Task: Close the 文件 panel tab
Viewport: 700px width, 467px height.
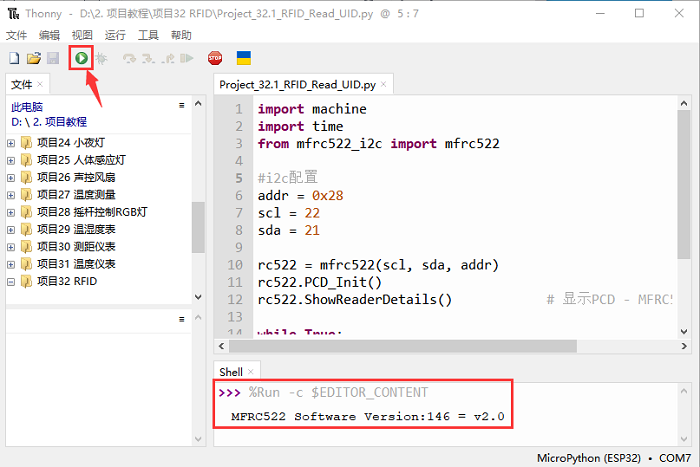Action: pyautogui.click(x=40, y=85)
